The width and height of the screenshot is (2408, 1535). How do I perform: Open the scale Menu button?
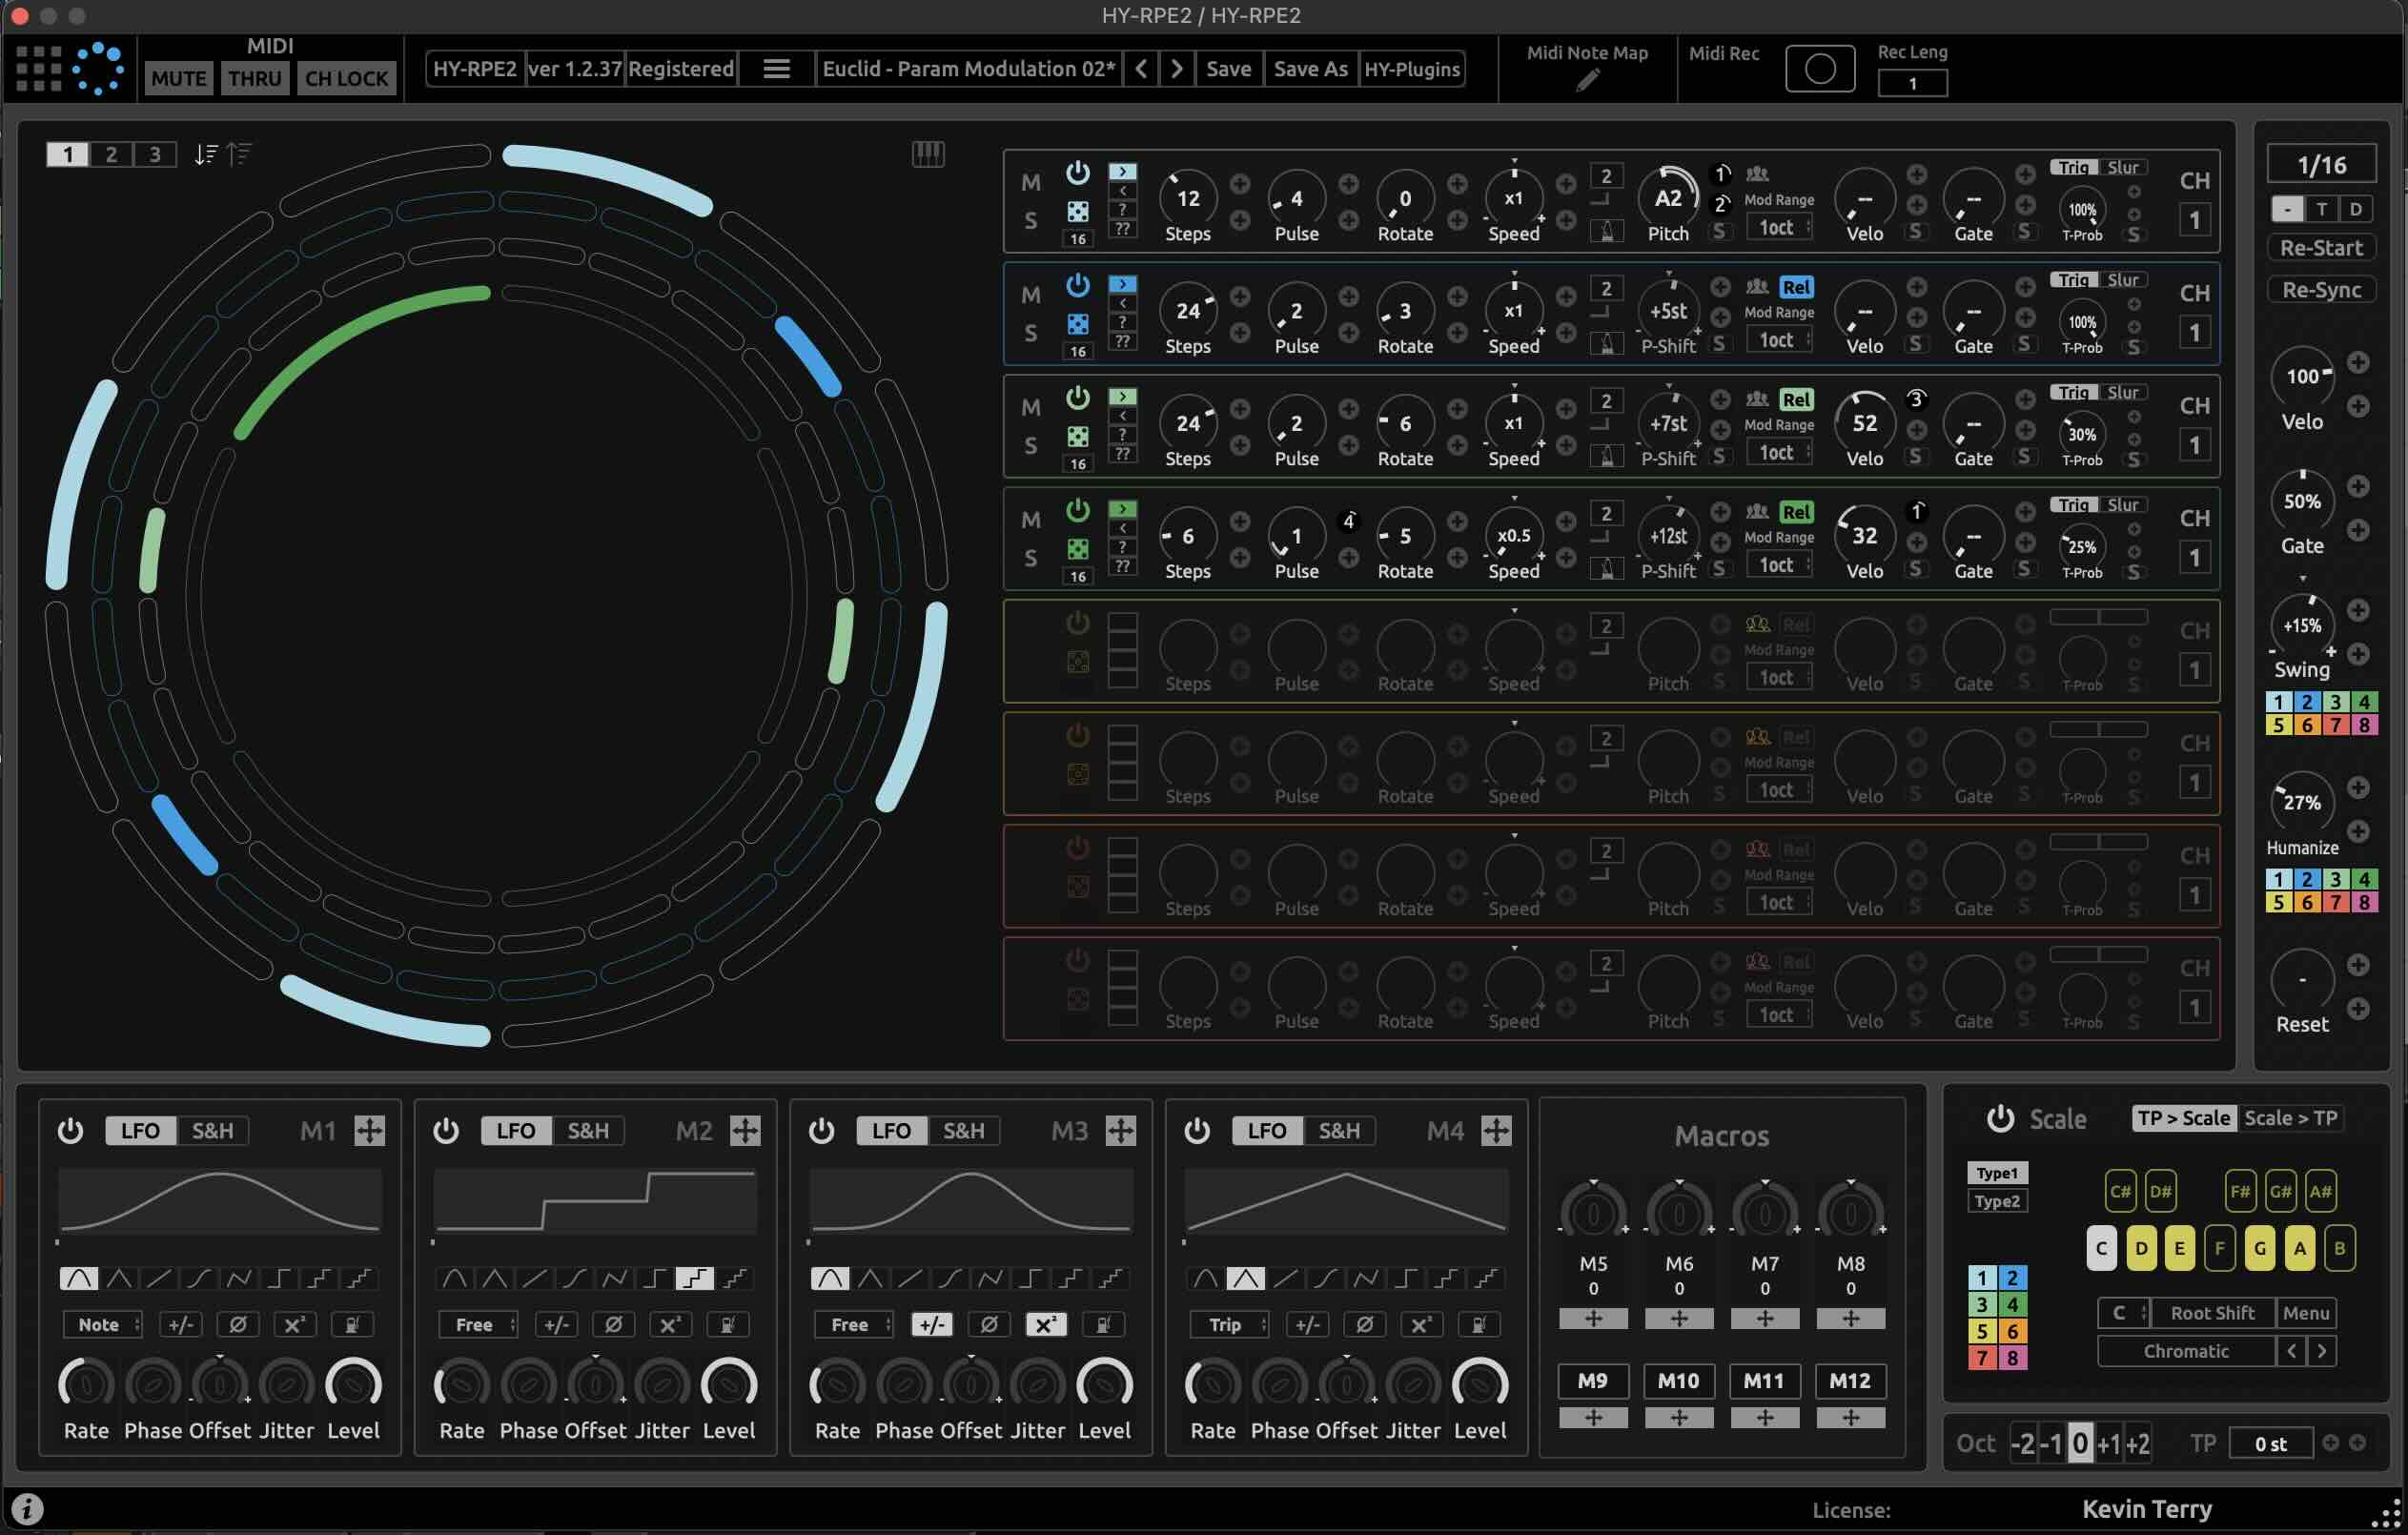point(2306,1313)
